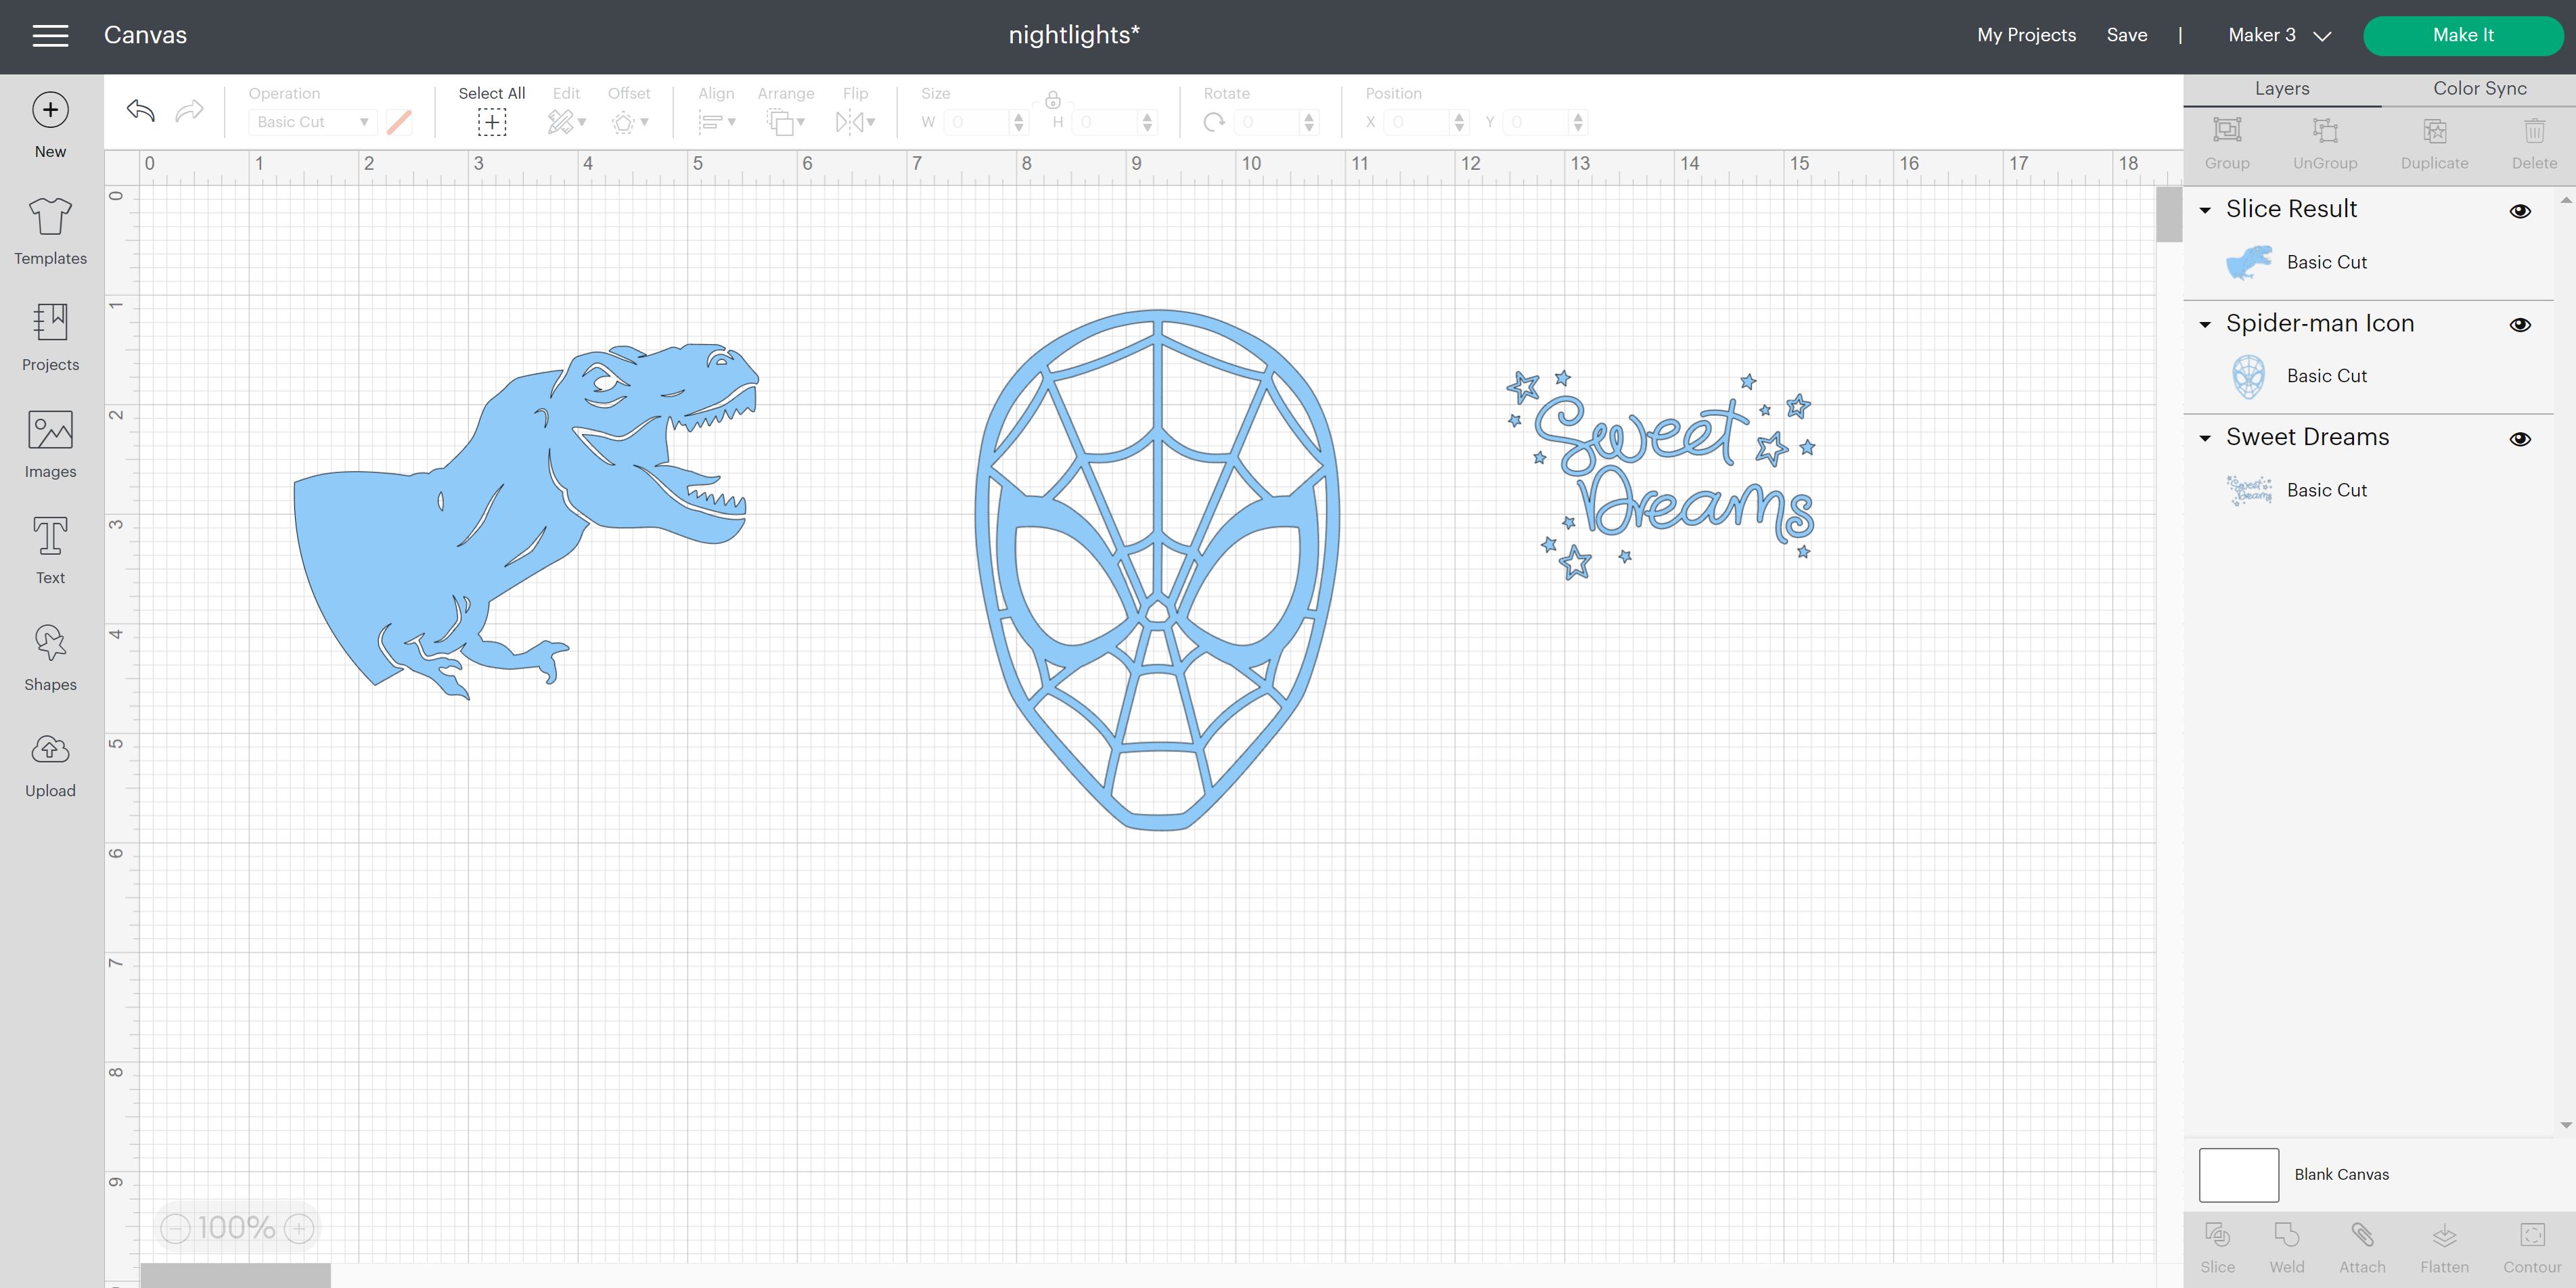This screenshot has width=2576, height=1288.
Task: Open My Projects
Action: pyautogui.click(x=2025, y=35)
